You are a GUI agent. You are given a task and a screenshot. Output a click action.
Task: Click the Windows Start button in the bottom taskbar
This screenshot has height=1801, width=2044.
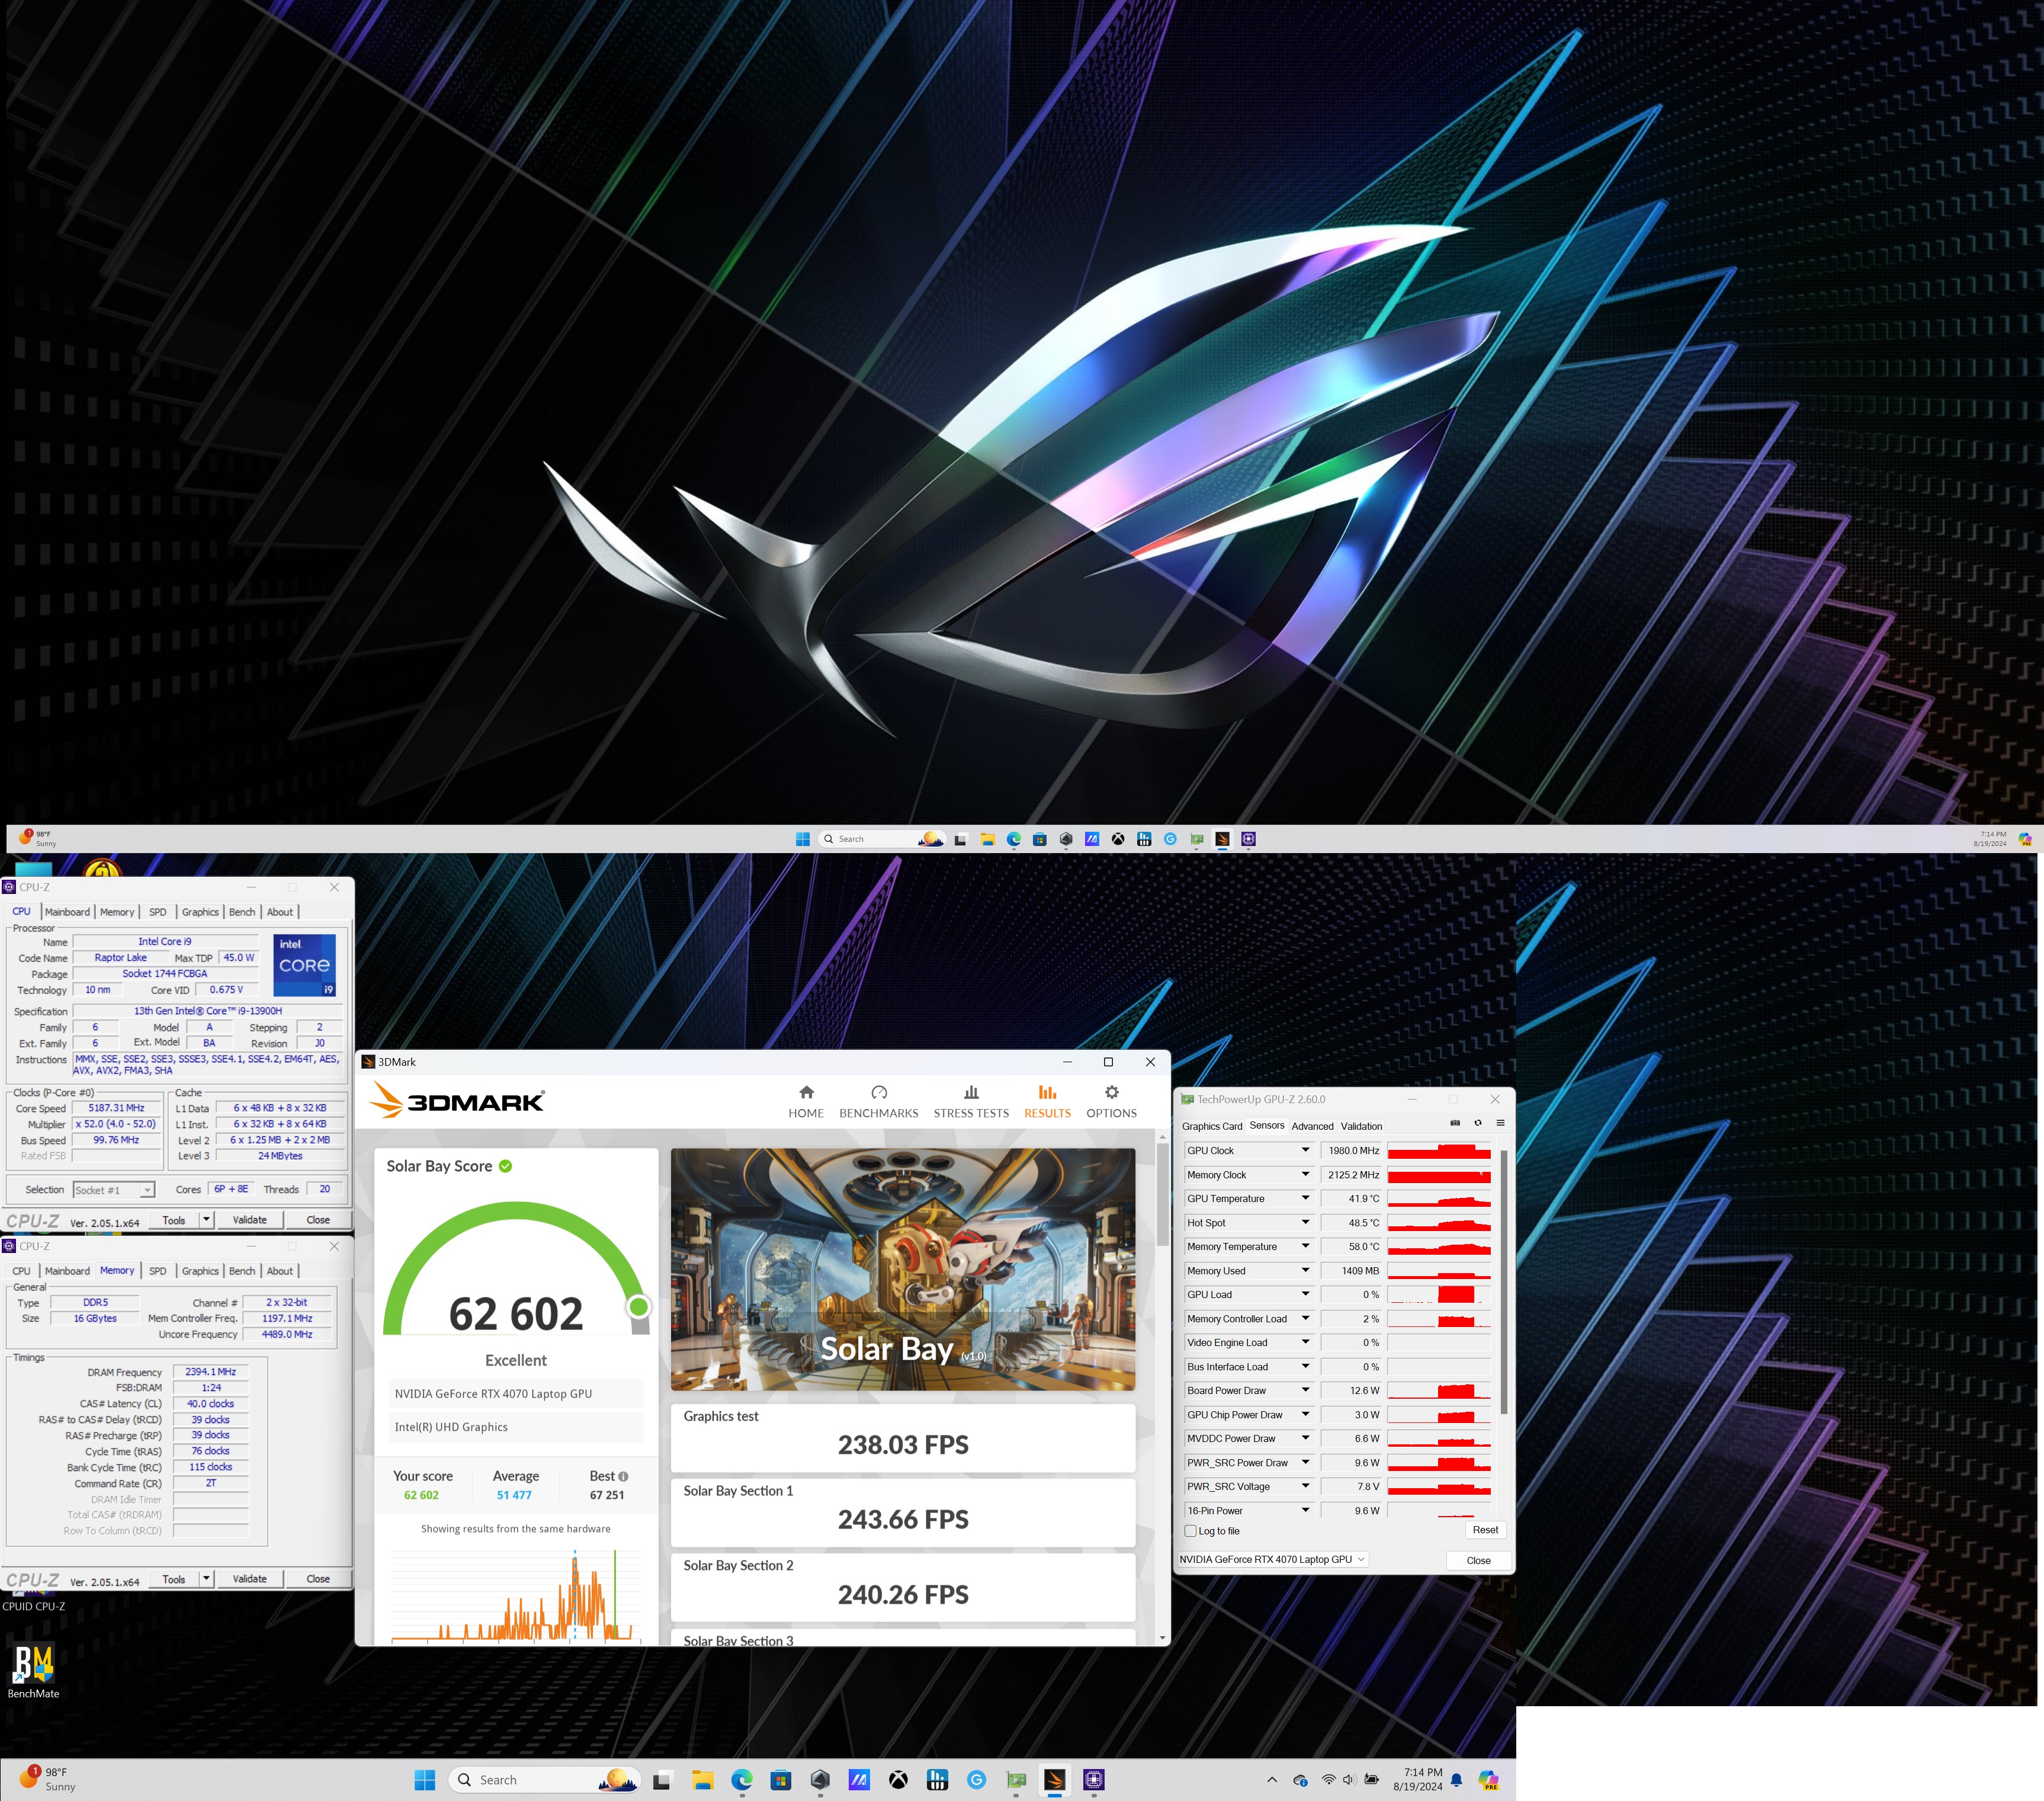(424, 1780)
